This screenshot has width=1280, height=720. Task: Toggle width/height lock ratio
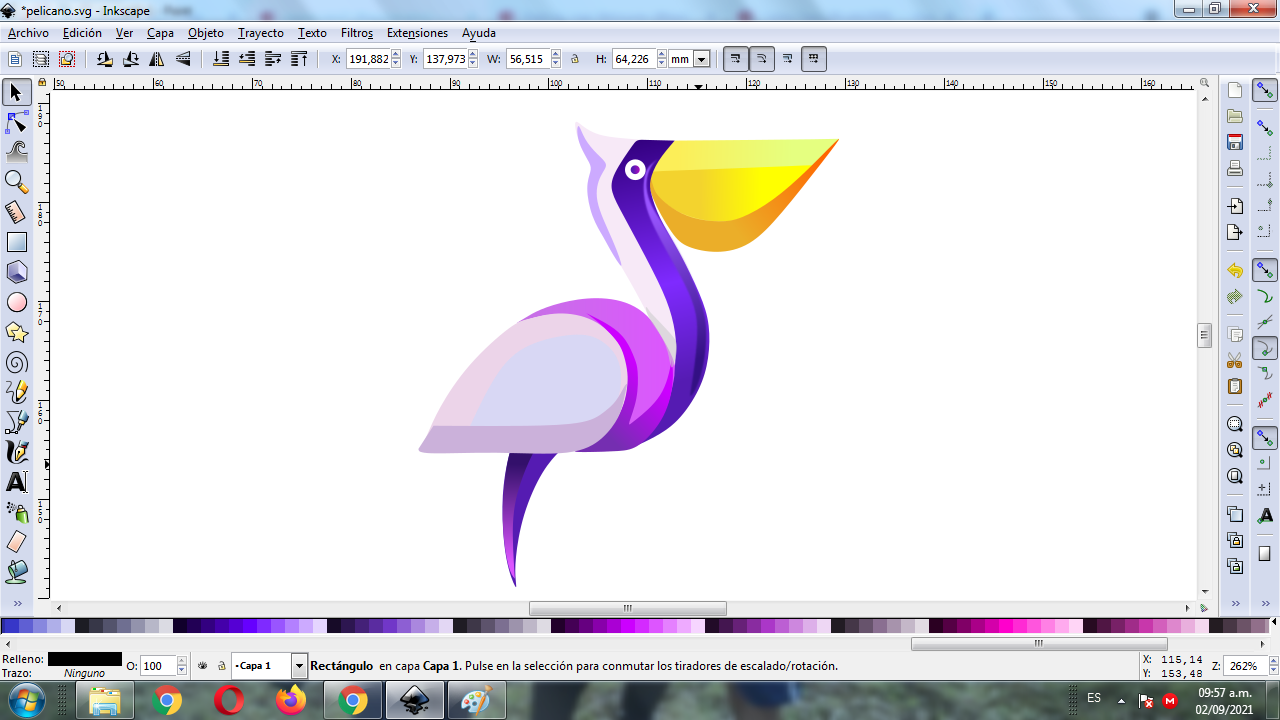(x=575, y=59)
